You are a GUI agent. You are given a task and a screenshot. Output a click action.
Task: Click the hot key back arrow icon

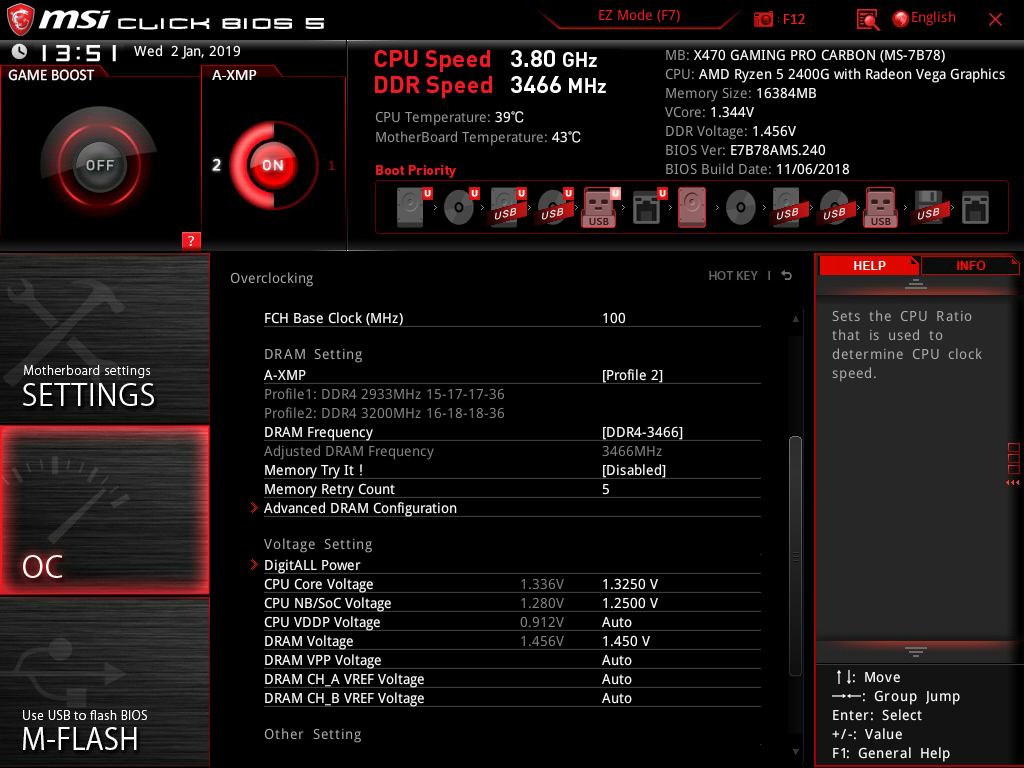tap(787, 276)
